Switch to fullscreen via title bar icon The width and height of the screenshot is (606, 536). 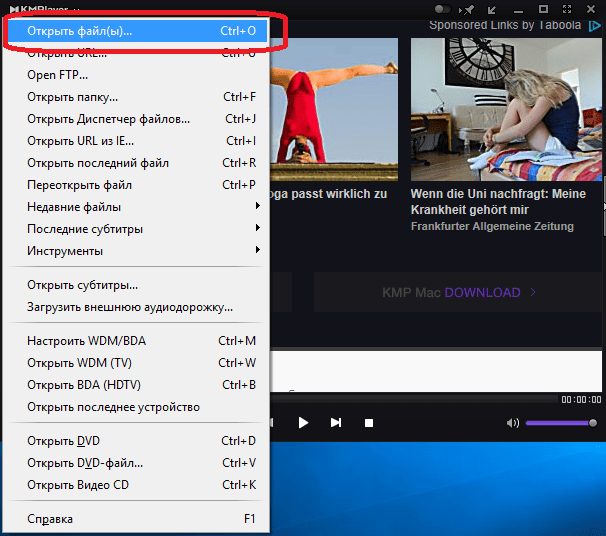tap(567, 9)
